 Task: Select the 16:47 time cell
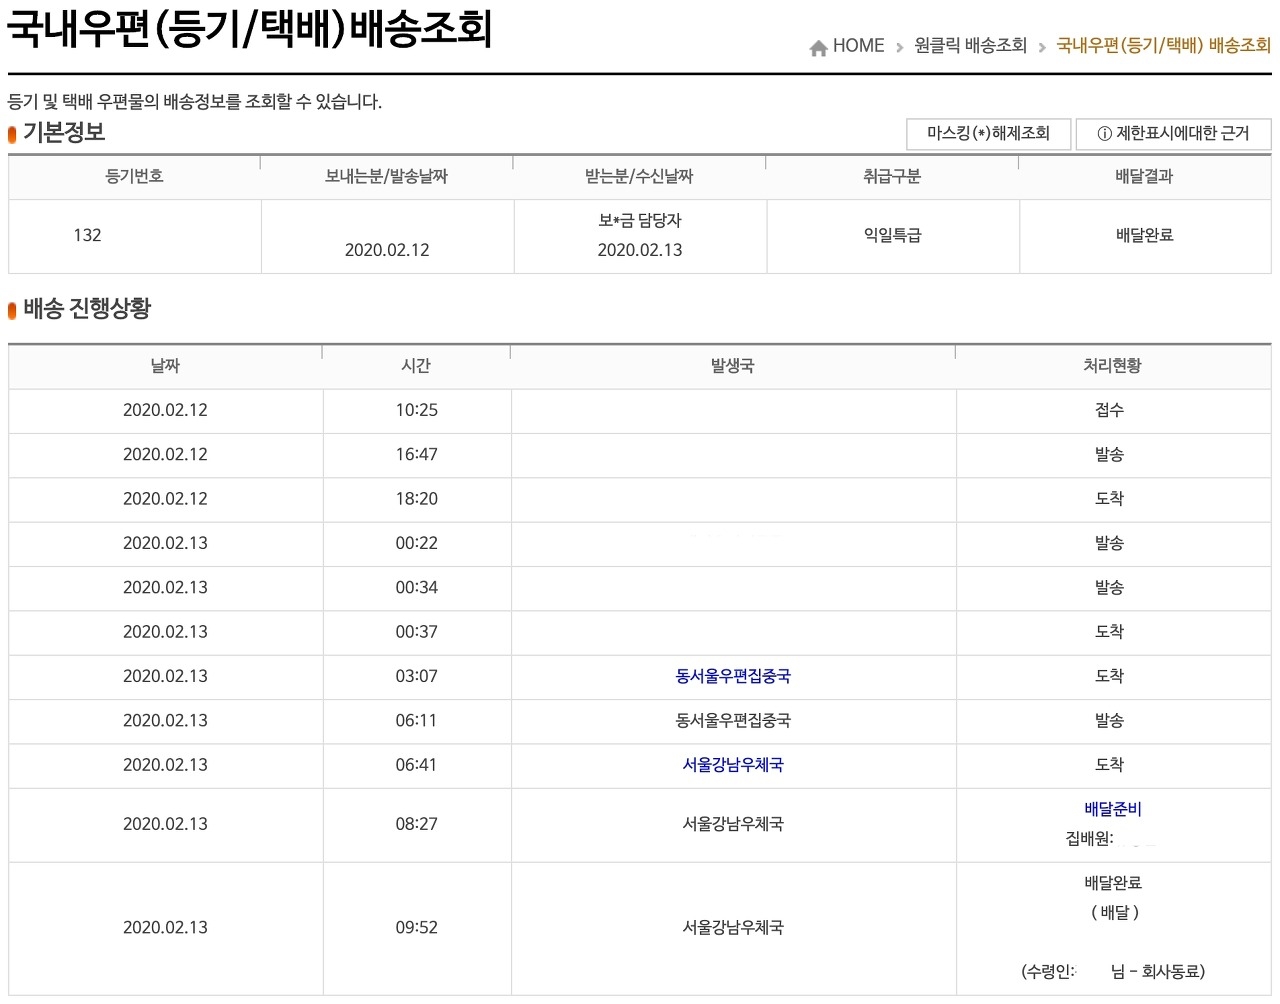pos(416,455)
